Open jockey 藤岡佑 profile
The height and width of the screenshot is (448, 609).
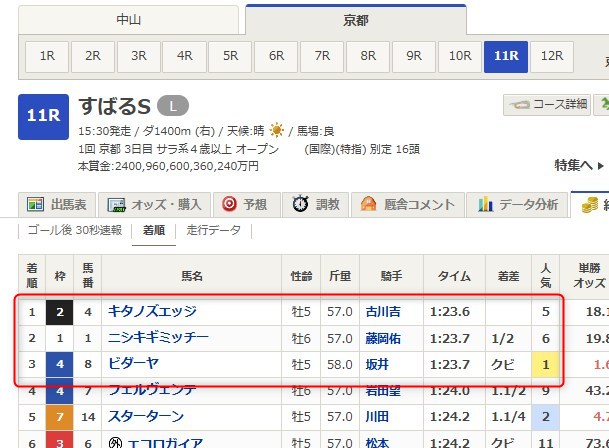[383, 338]
